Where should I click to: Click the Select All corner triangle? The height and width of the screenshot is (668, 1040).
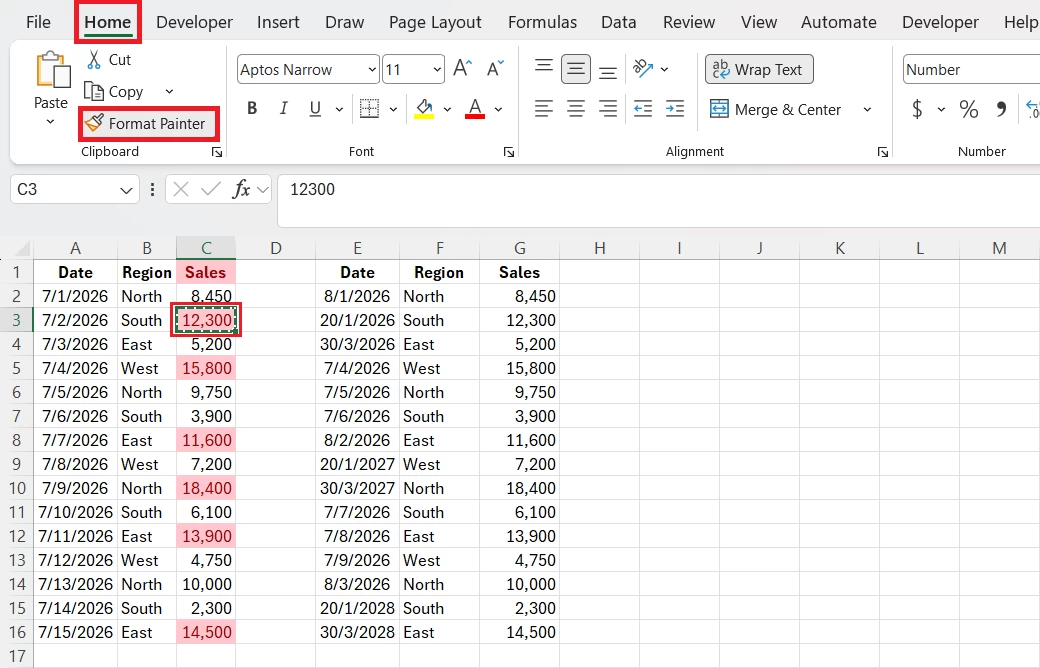(22, 249)
